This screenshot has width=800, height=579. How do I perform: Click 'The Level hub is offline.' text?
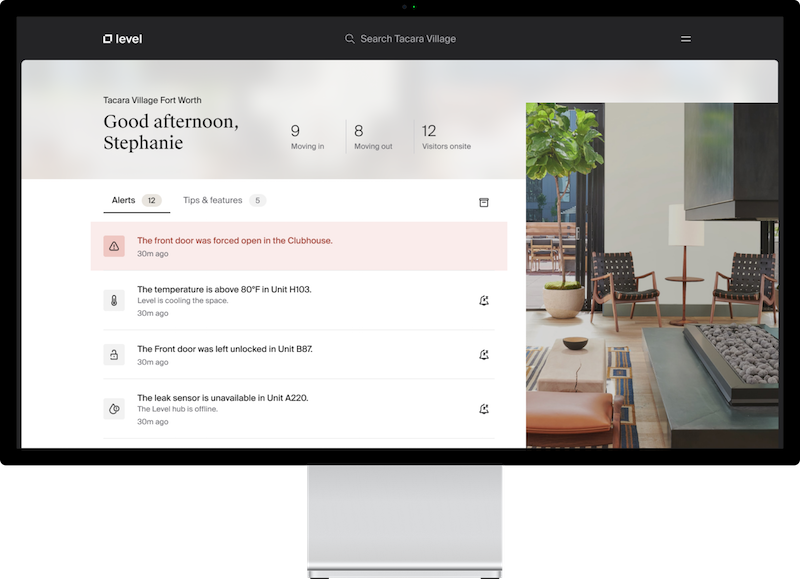tap(177, 409)
